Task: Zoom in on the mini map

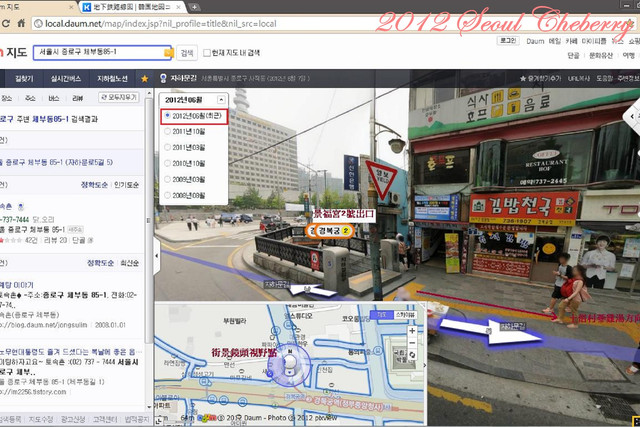Action: pos(412,331)
